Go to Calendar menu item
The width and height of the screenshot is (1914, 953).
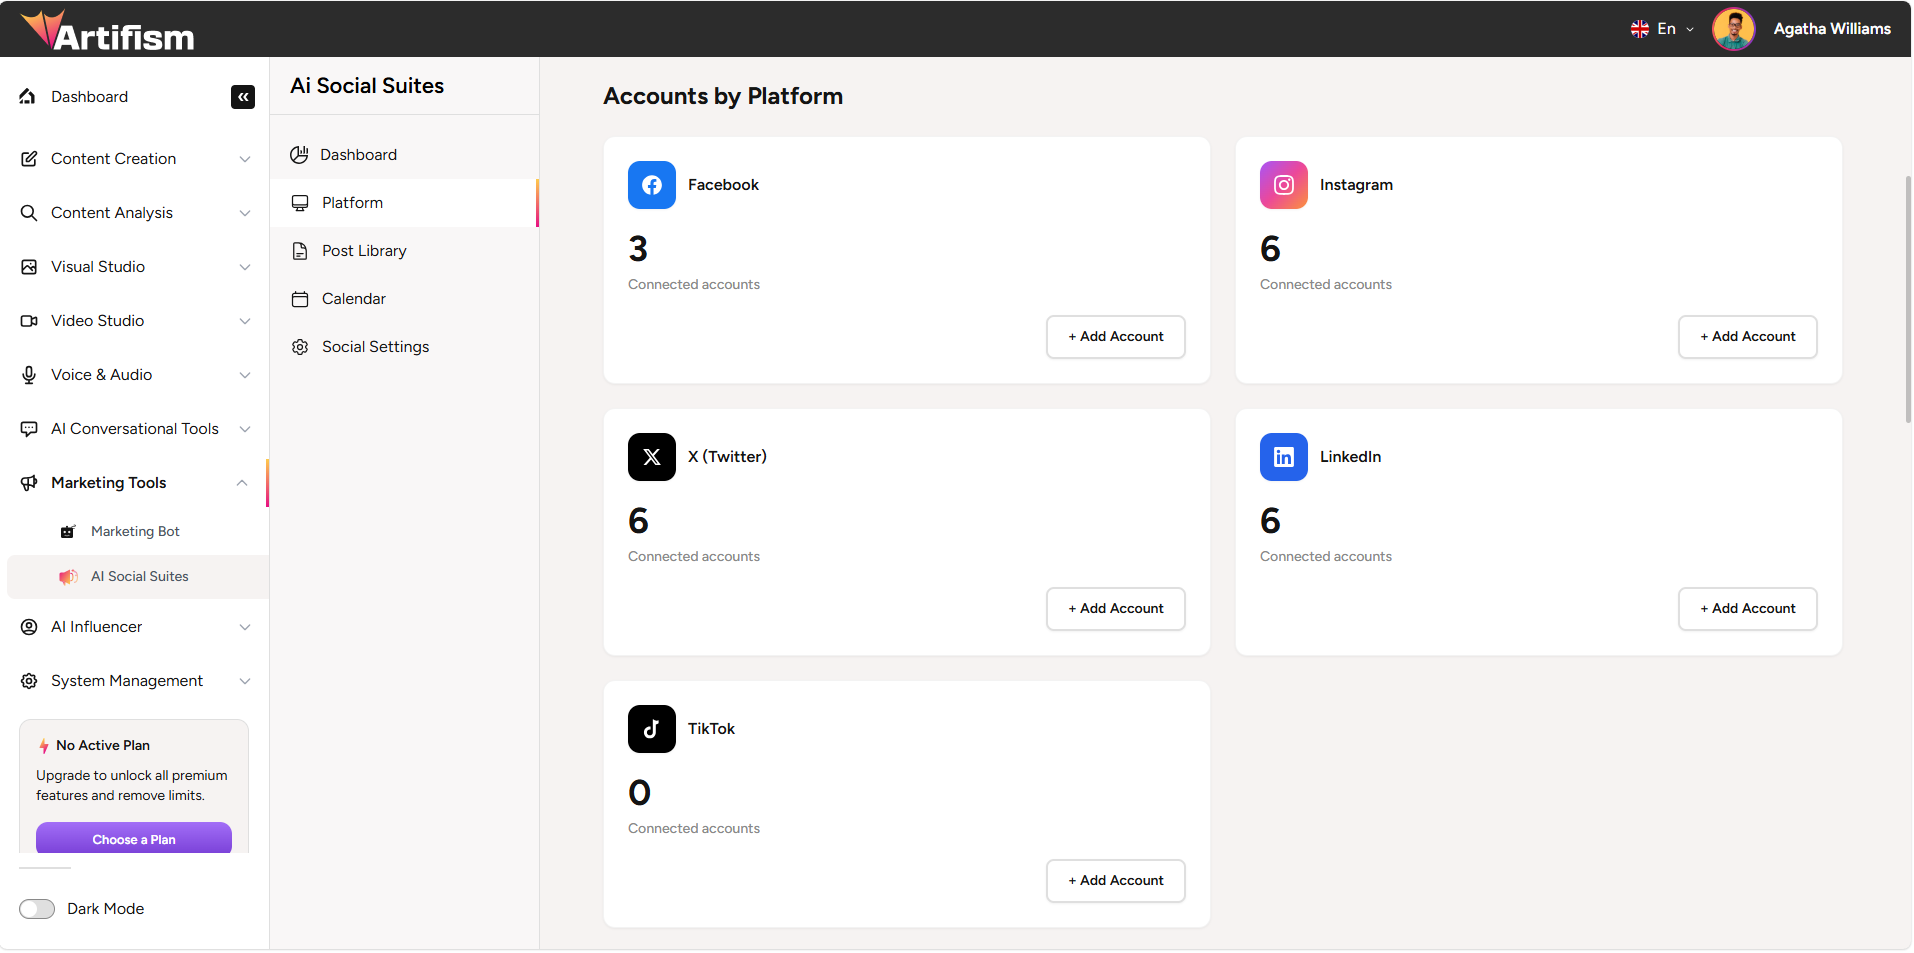[x=353, y=299]
